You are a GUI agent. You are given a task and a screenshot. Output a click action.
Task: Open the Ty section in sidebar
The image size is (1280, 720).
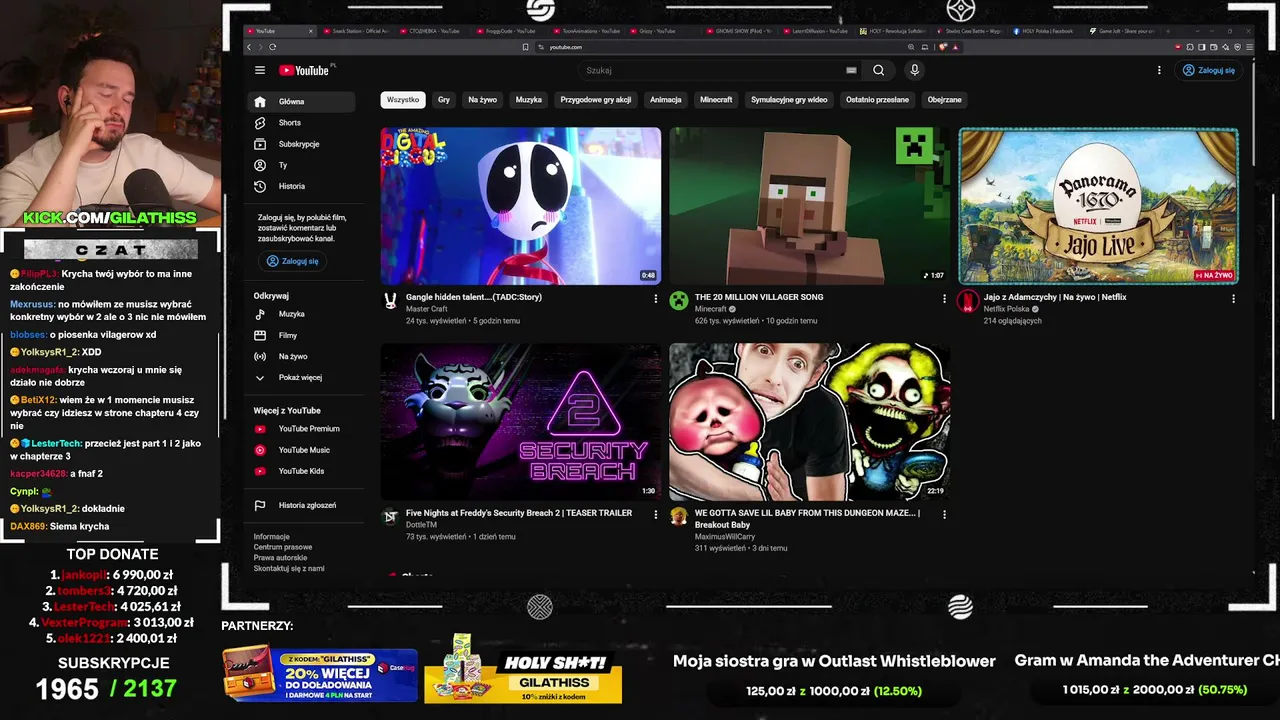click(x=301, y=165)
